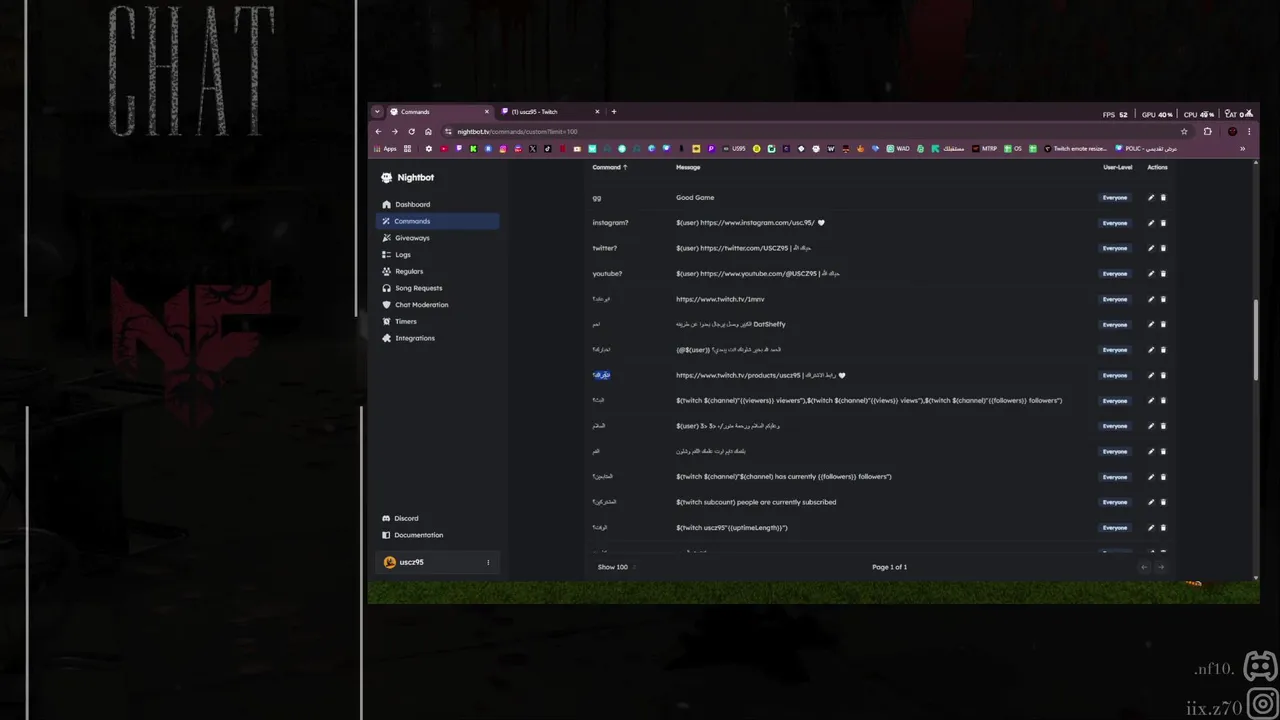Open Regulars in the sidebar

[437, 271]
